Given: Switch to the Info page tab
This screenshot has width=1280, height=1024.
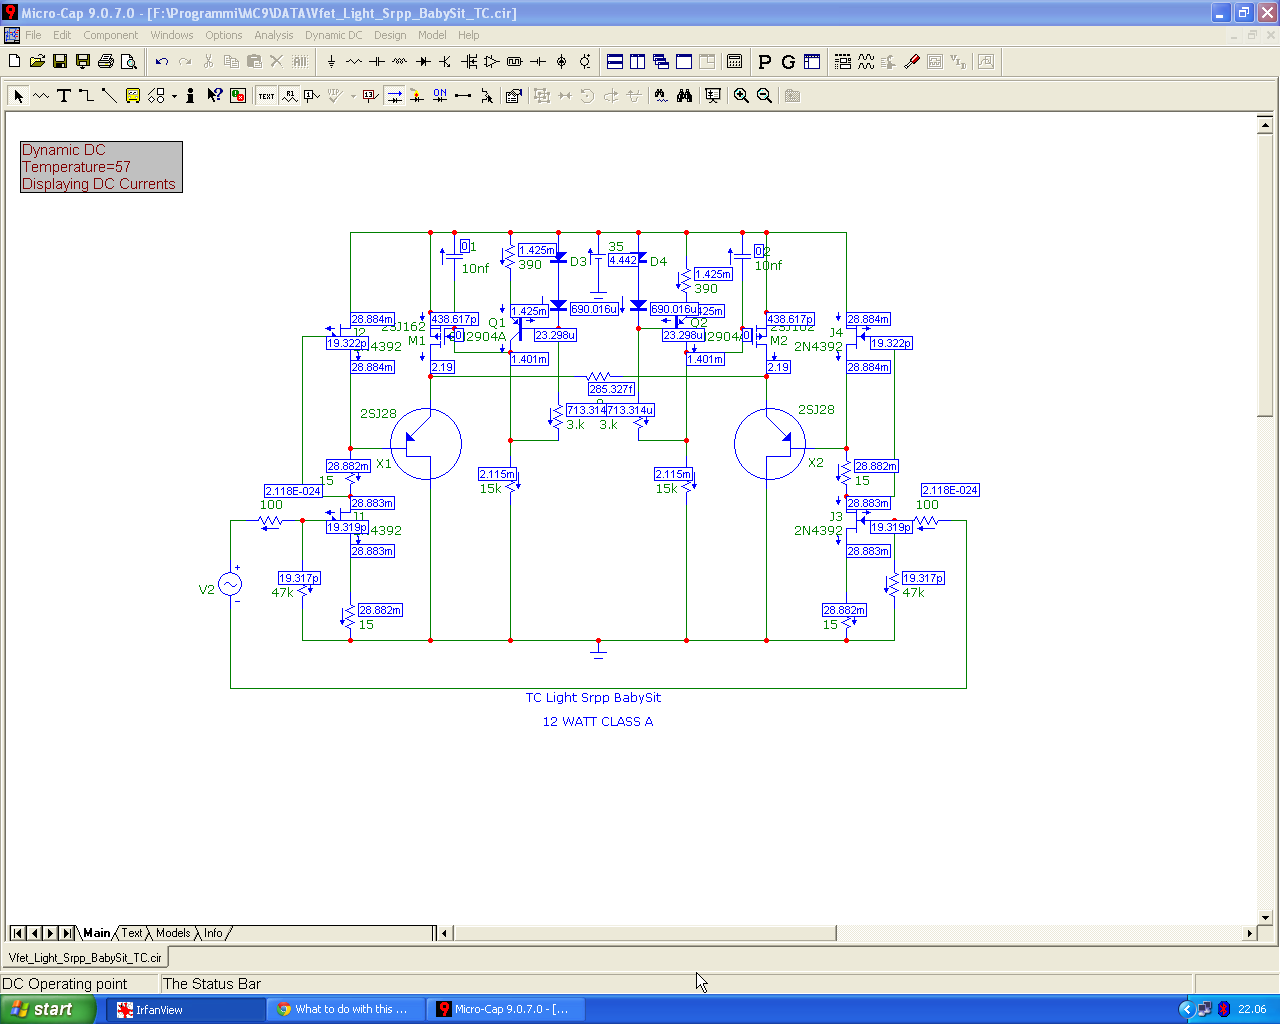Looking at the screenshot, I should 213,933.
